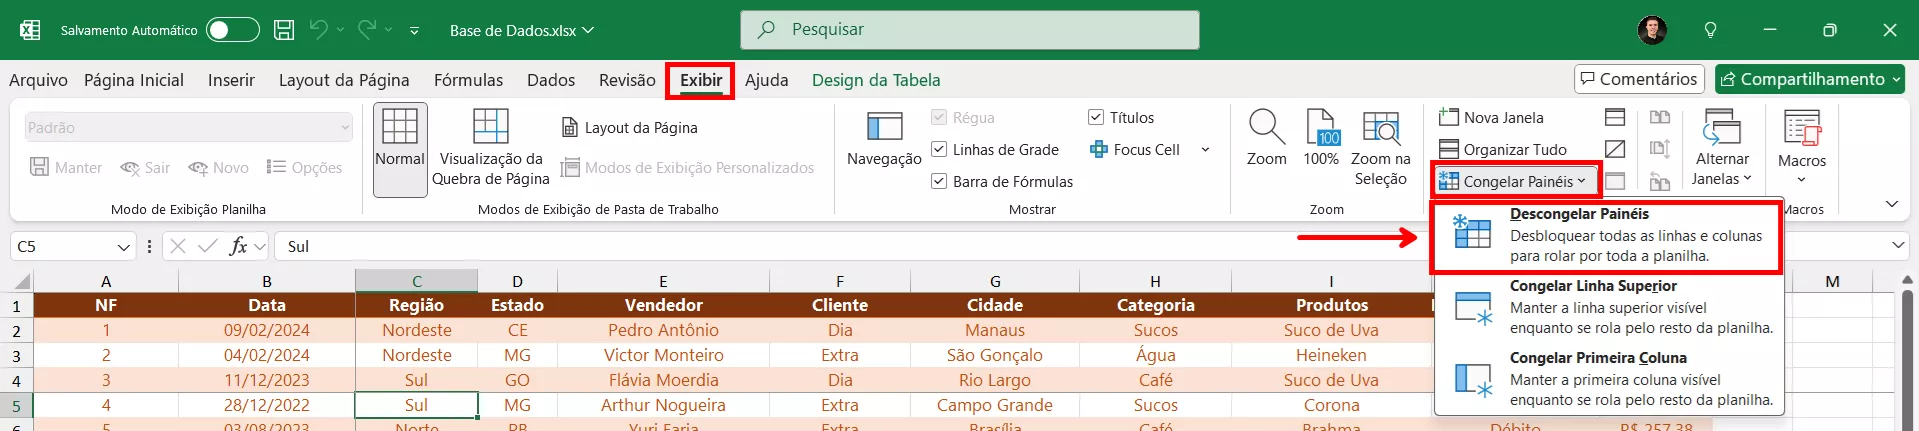Toggle the Salvamento Automático switch

point(232,30)
